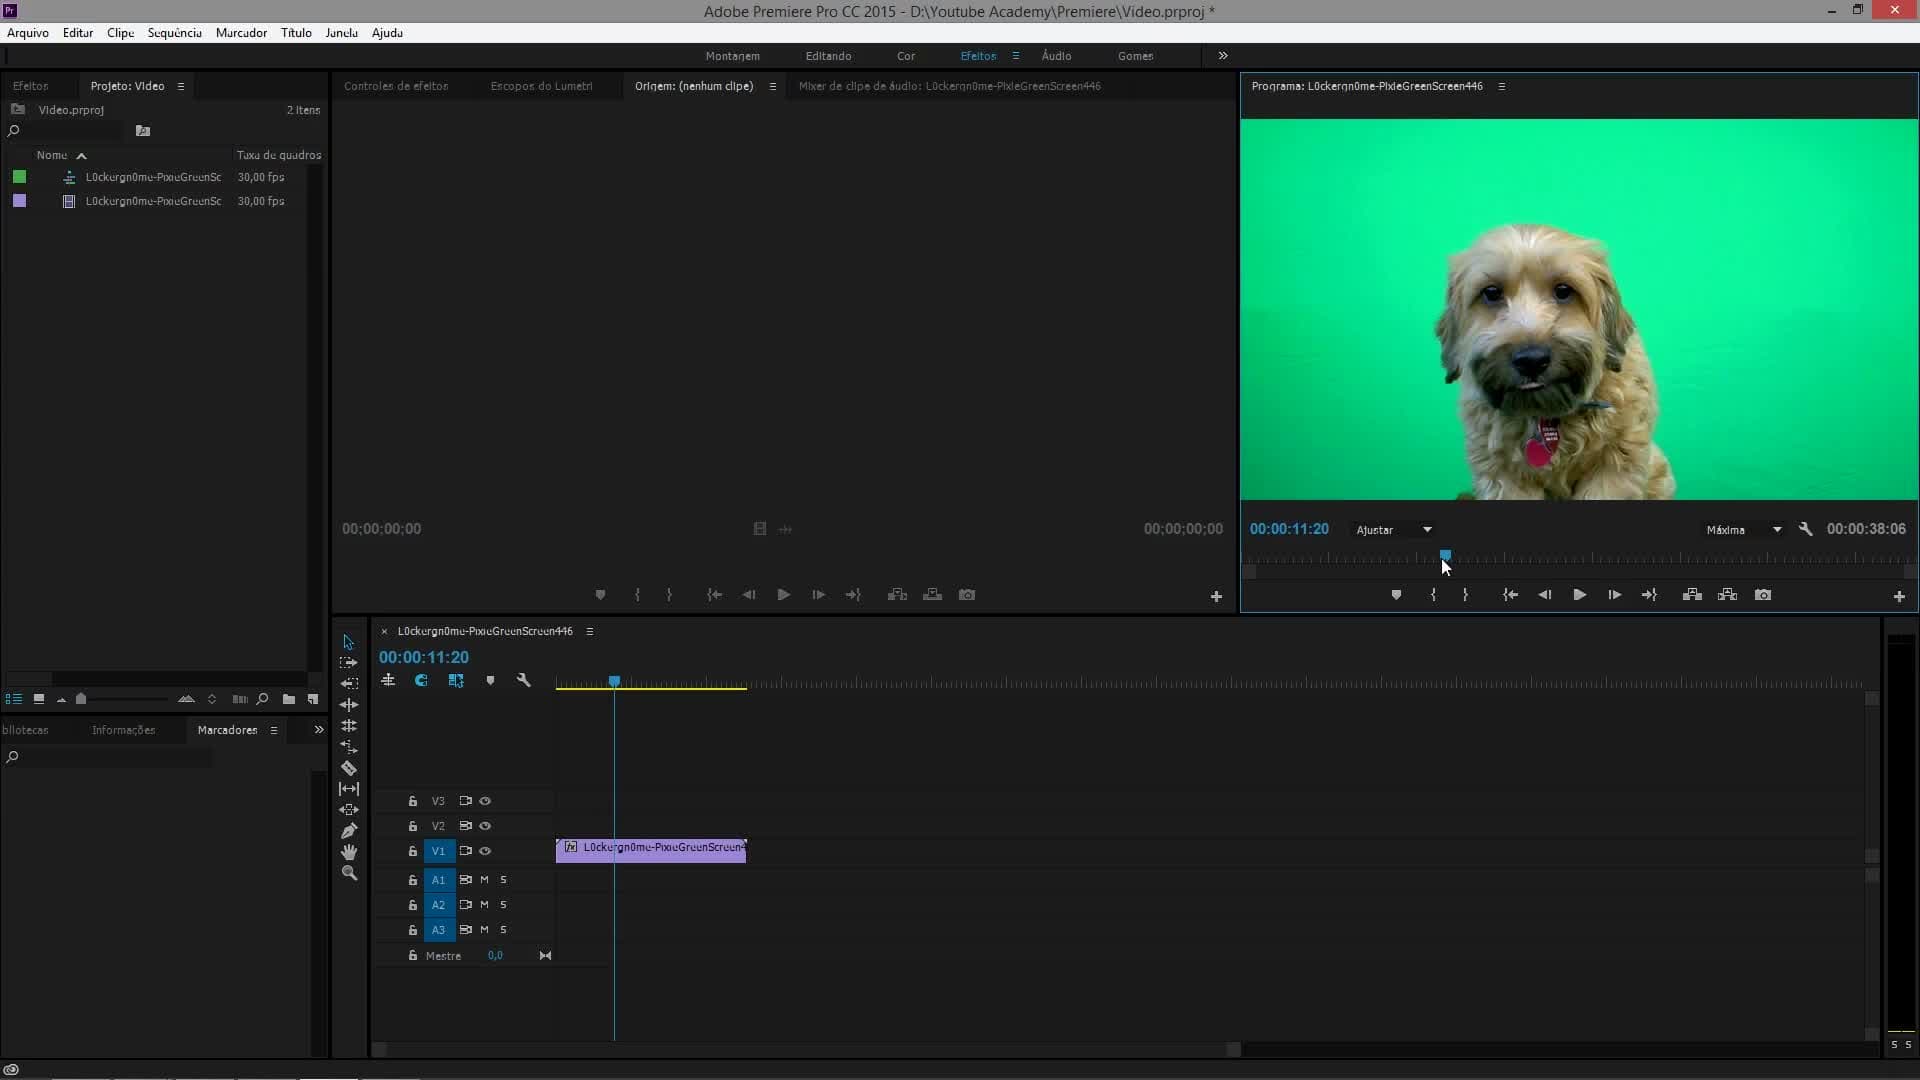This screenshot has height=1080, width=1920.
Task: Toggle lock on V1 track
Action: coord(412,851)
